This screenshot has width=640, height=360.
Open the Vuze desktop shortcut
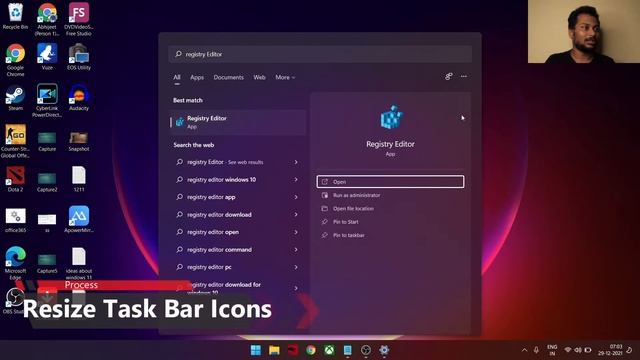pyautogui.click(x=47, y=57)
